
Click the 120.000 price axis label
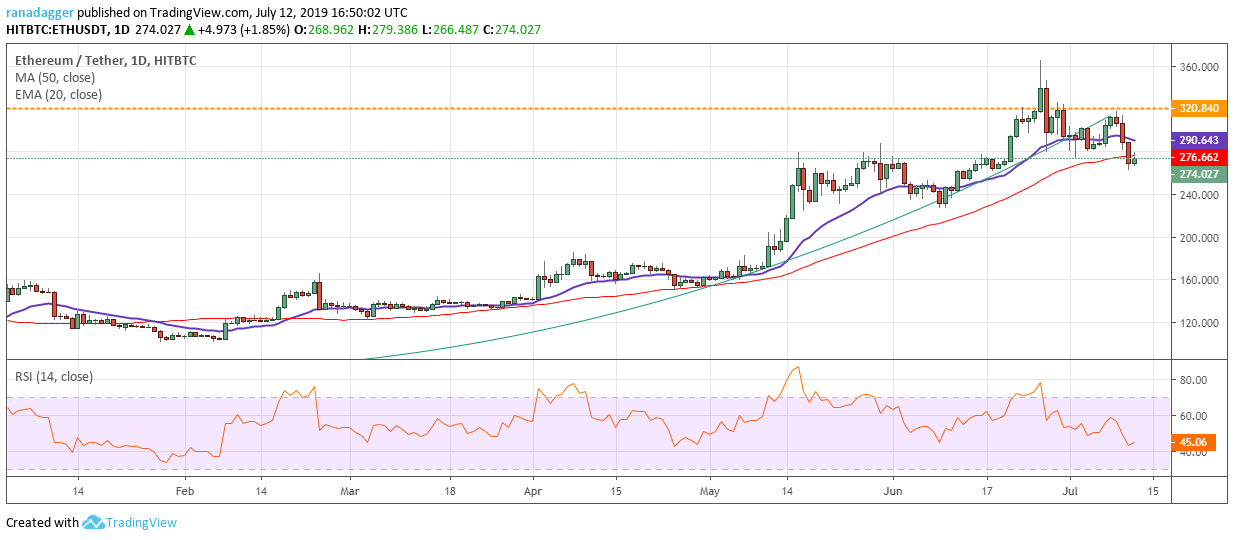click(x=1198, y=323)
